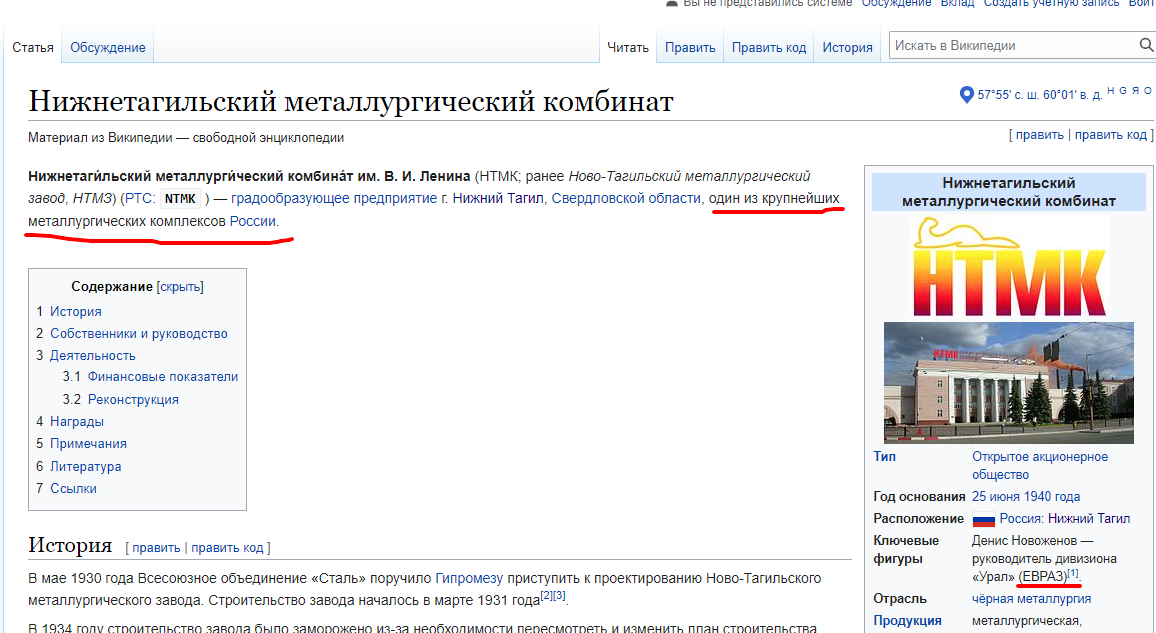Image resolution: width=1156 pixels, height=633 pixels.
Task: Click the top bar Обсуждение user link
Action: 896,3
